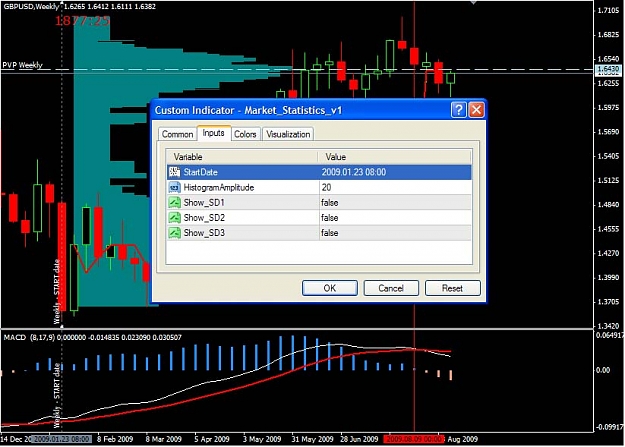Click the current price tag 1.6430
The width and height of the screenshot is (625, 447).
pos(608,69)
